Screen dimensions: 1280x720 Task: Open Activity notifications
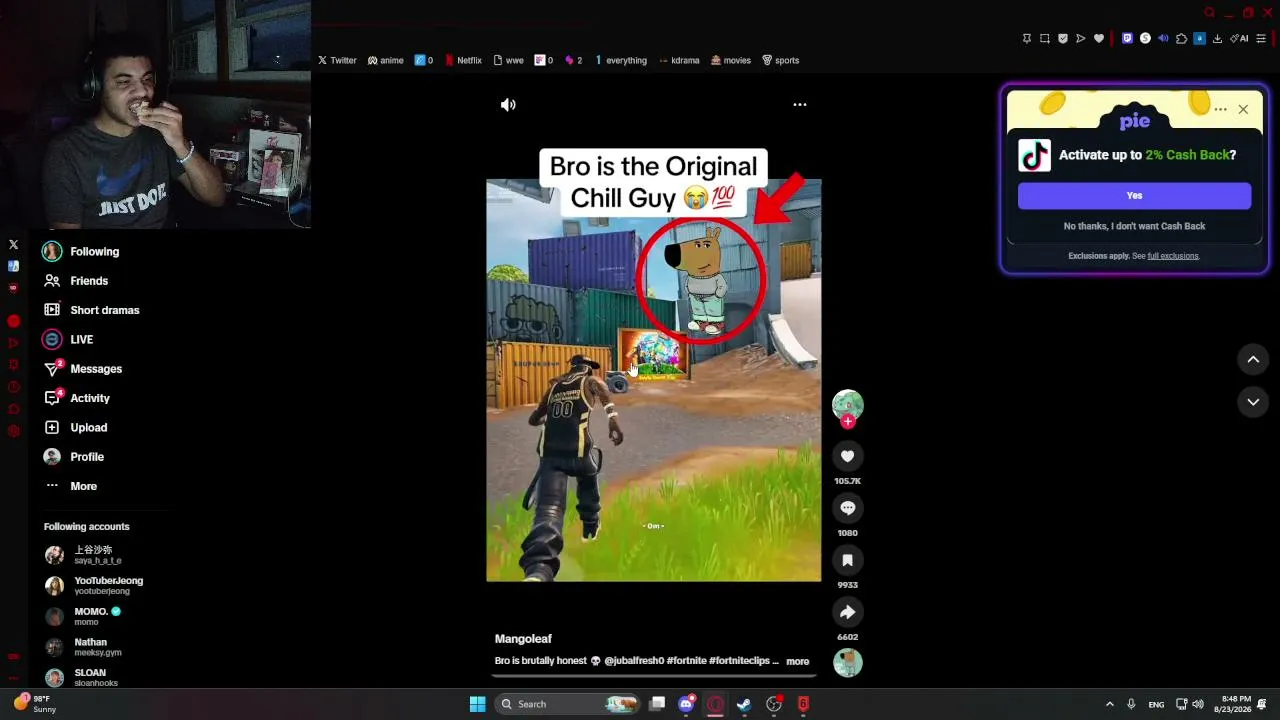coord(77,398)
